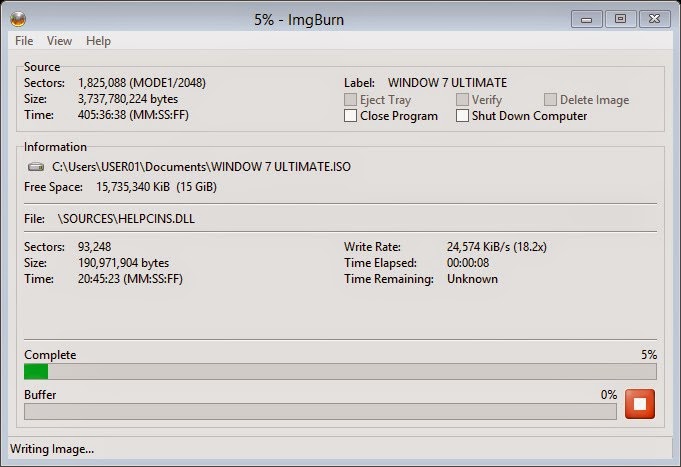Image resolution: width=681 pixels, height=467 pixels.
Task: Close the ImgBurn window
Action: (654, 20)
